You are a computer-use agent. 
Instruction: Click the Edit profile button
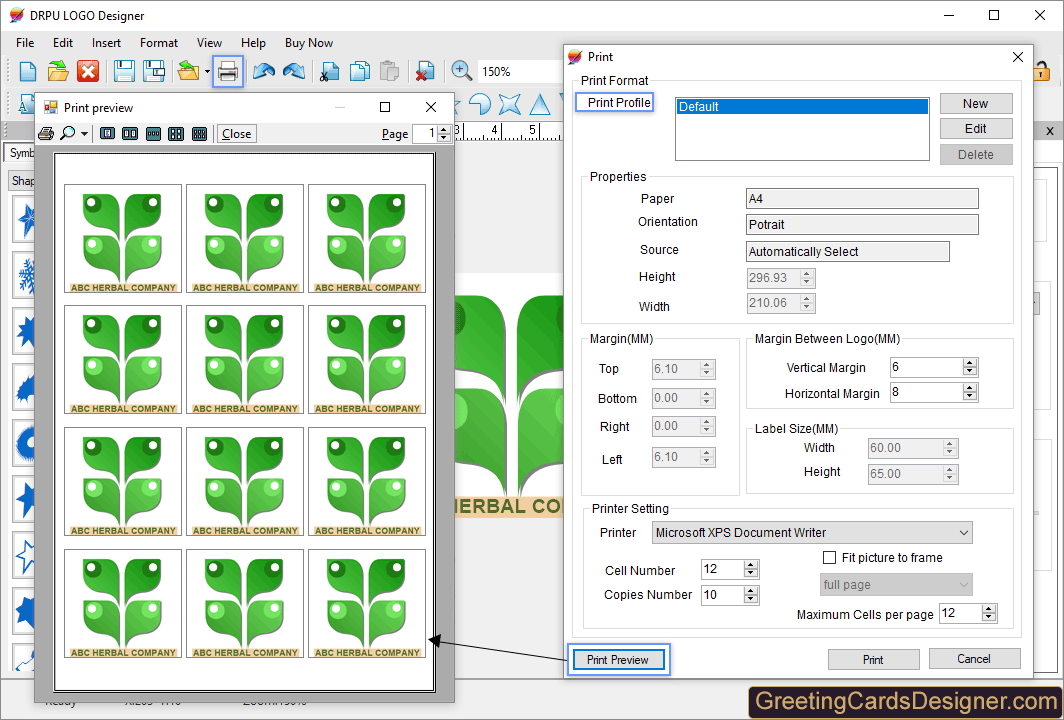[976, 129]
